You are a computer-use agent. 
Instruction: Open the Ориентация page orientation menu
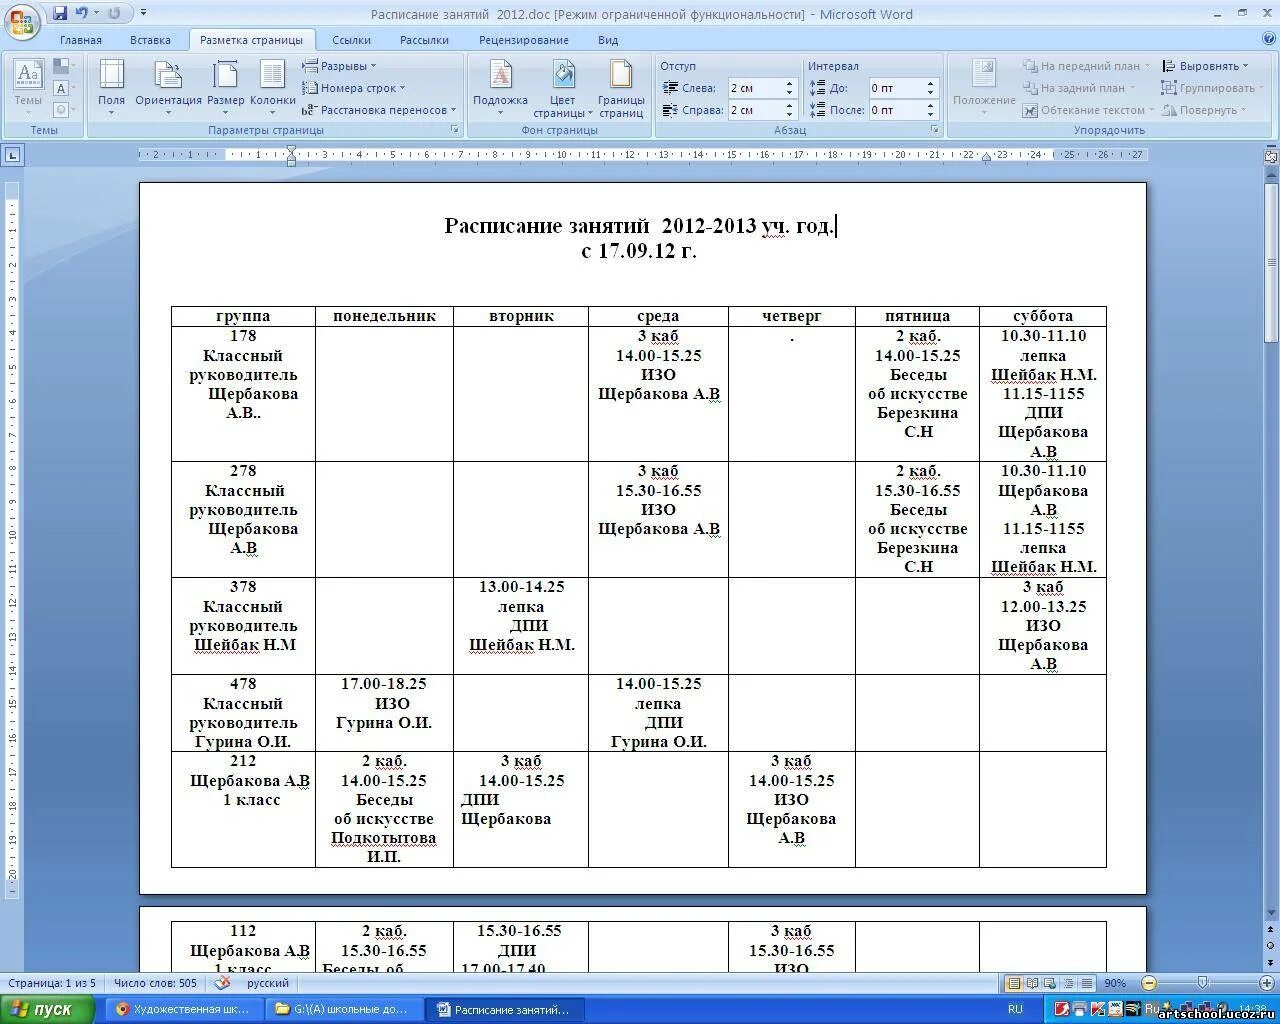(168, 87)
